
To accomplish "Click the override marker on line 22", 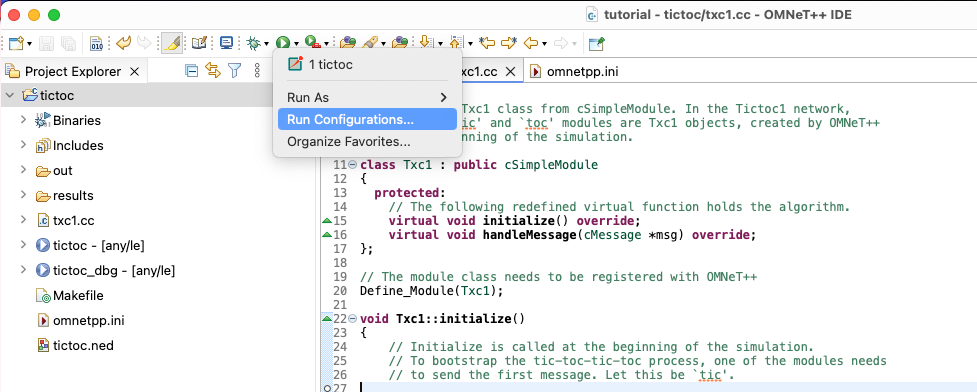I will 326,319.
